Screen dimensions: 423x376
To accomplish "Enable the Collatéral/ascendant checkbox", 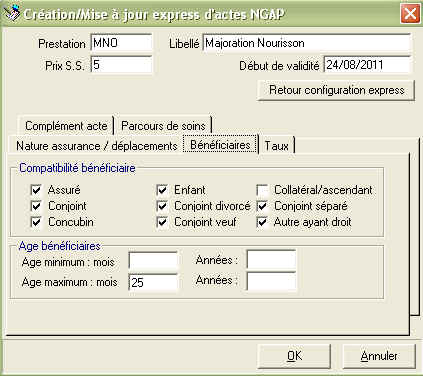I will (x=262, y=190).
